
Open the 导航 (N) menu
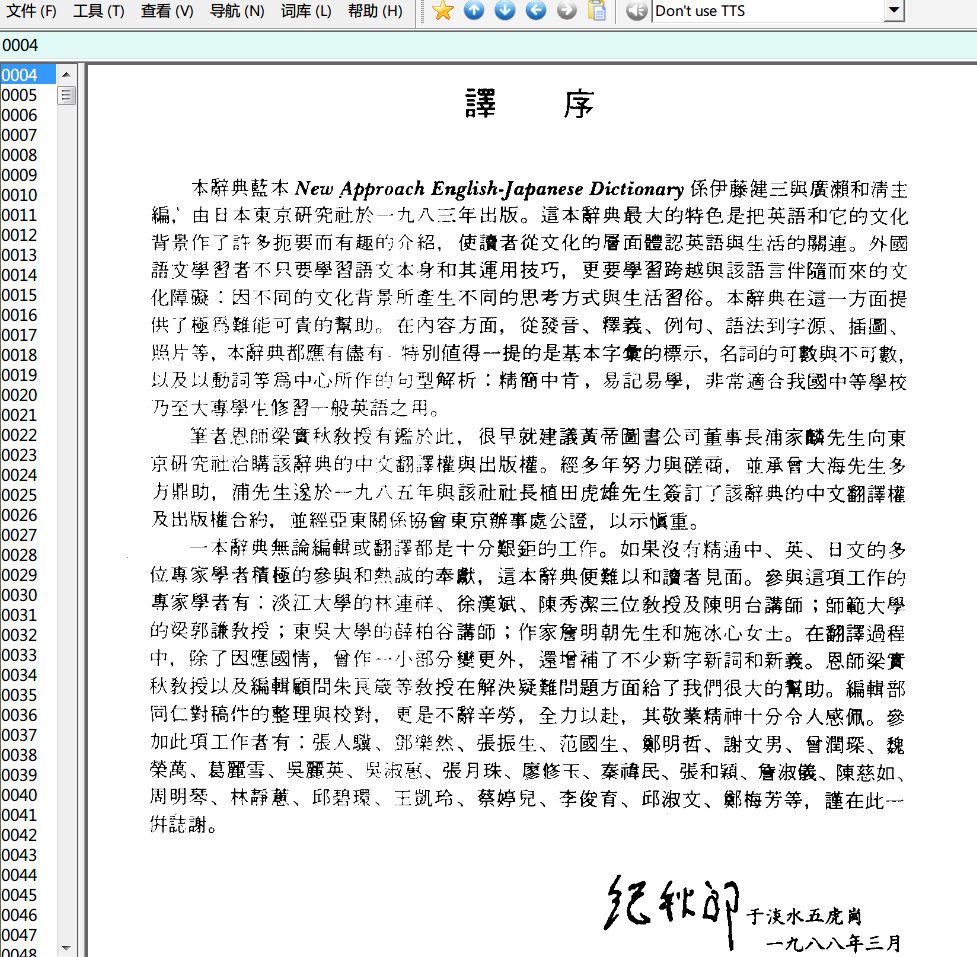point(237,11)
